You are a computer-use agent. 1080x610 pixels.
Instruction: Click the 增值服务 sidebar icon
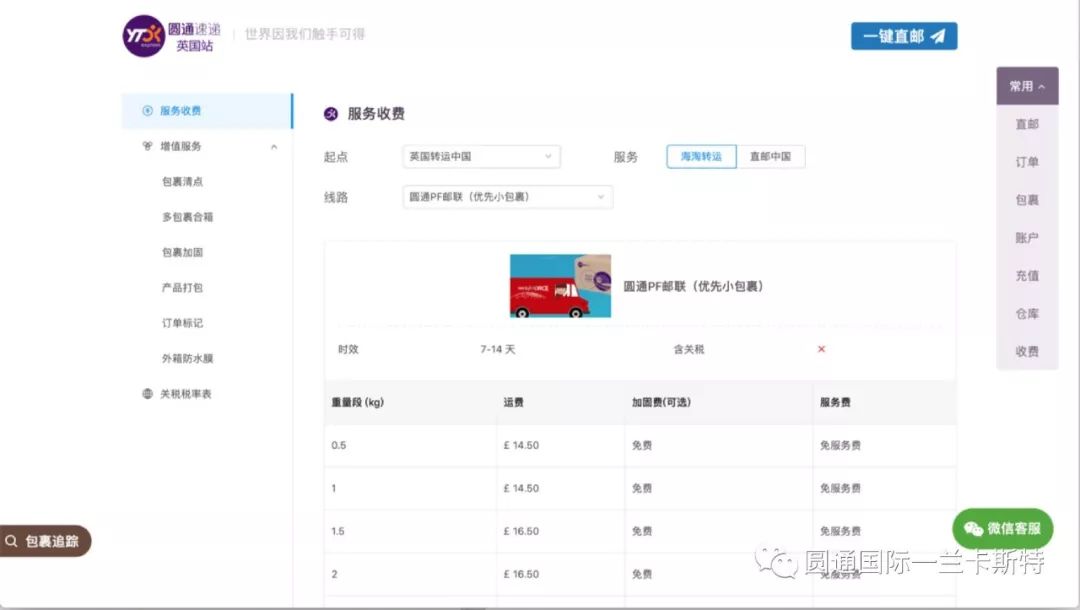[148, 146]
